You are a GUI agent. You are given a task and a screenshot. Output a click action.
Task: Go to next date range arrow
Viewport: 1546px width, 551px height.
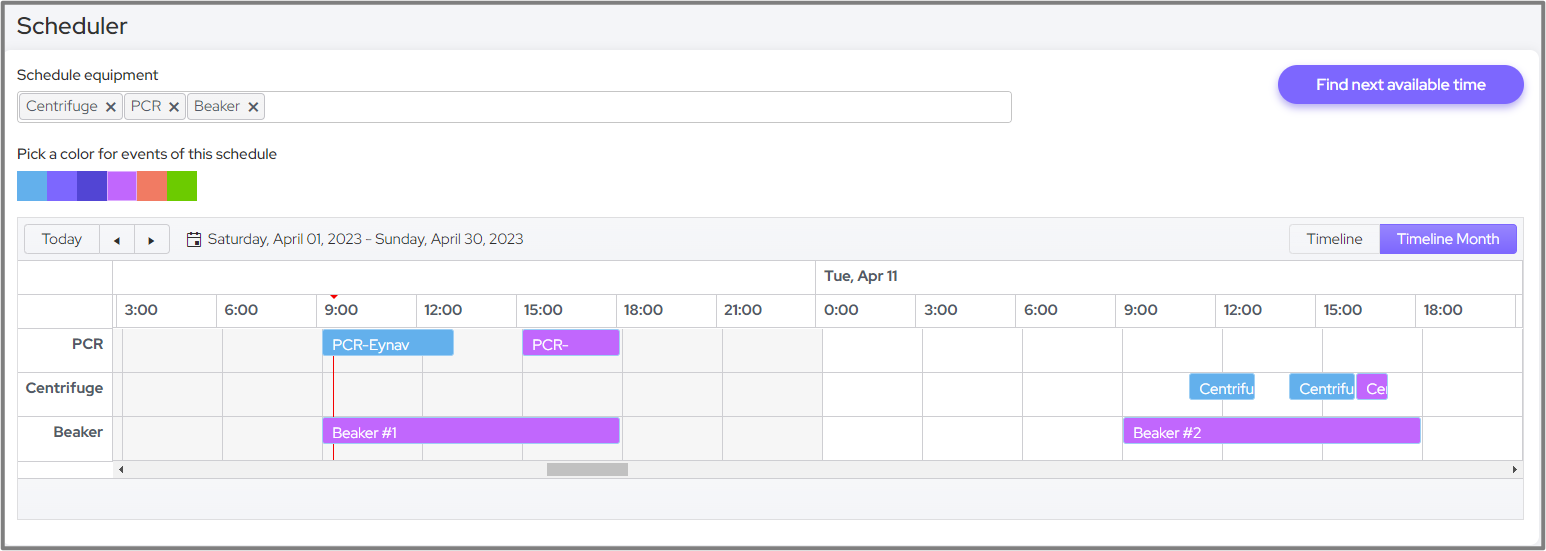point(152,240)
